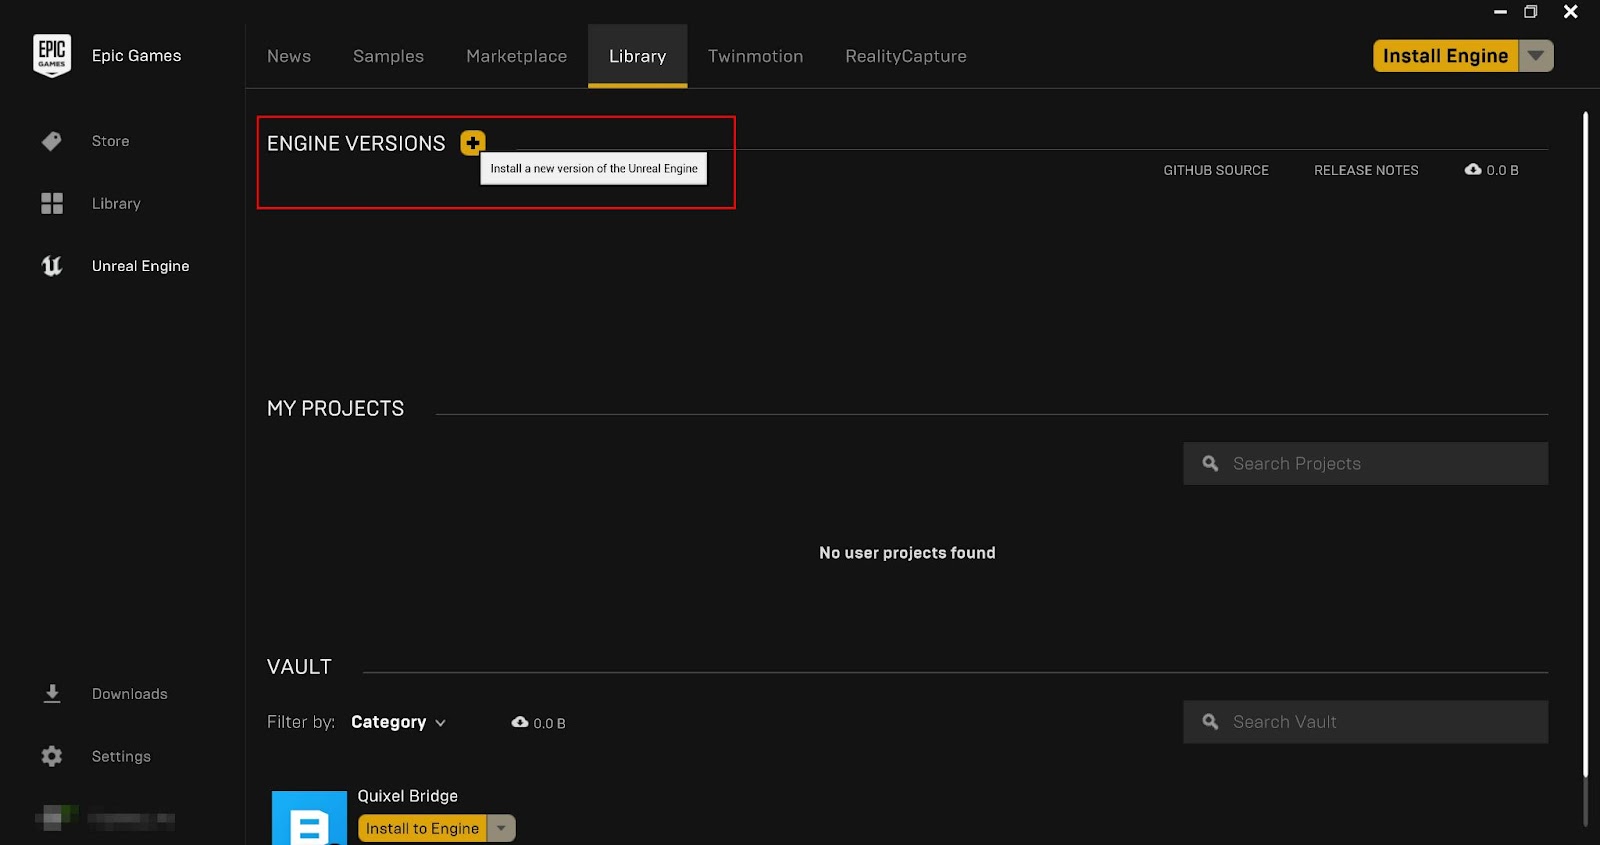Image resolution: width=1600 pixels, height=845 pixels.
Task: Click the Epic Games logo icon
Action: [52, 56]
